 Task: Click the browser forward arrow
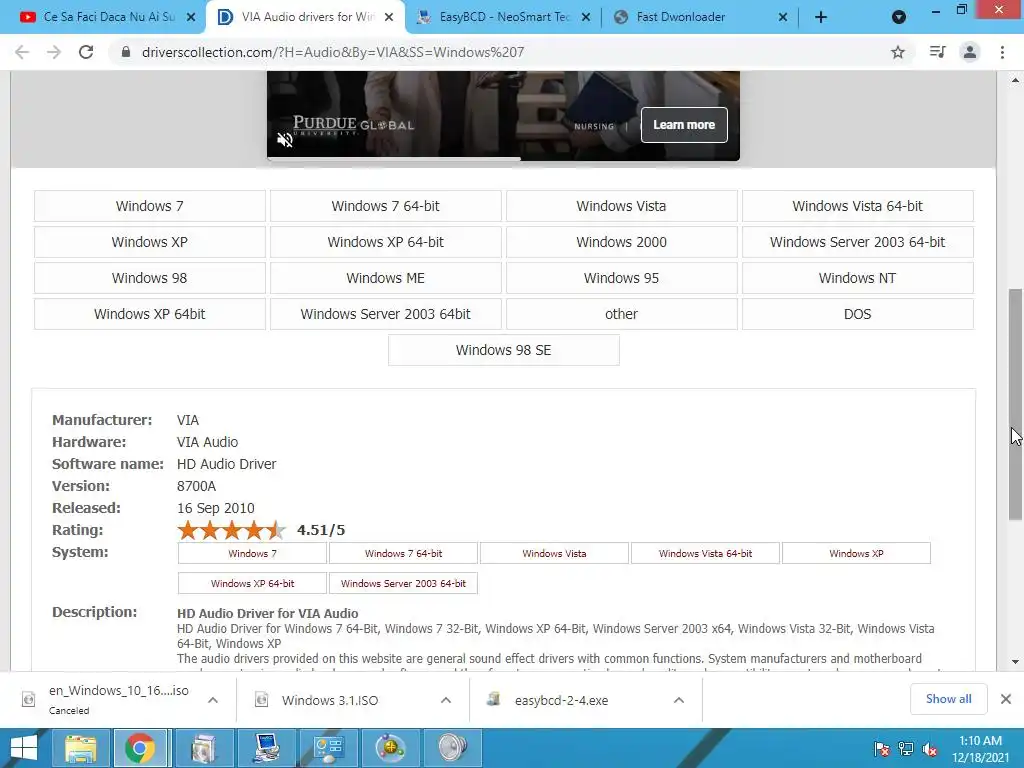click(54, 52)
